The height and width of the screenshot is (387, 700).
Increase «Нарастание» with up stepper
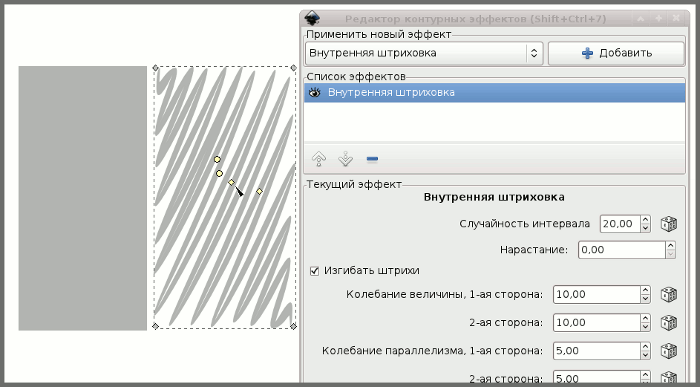click(671, 246)
